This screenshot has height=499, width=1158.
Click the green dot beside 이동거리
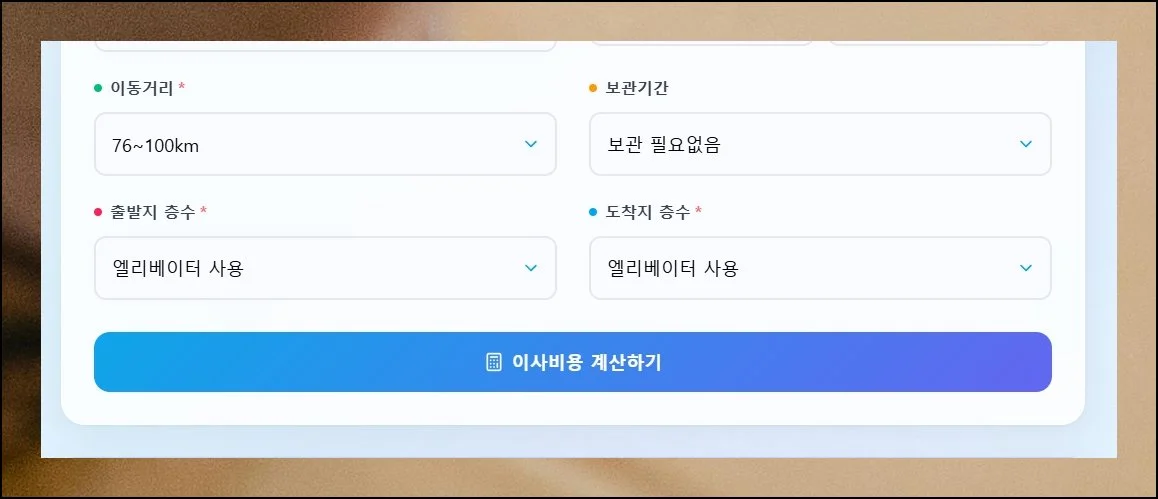(x=98, y=88)
